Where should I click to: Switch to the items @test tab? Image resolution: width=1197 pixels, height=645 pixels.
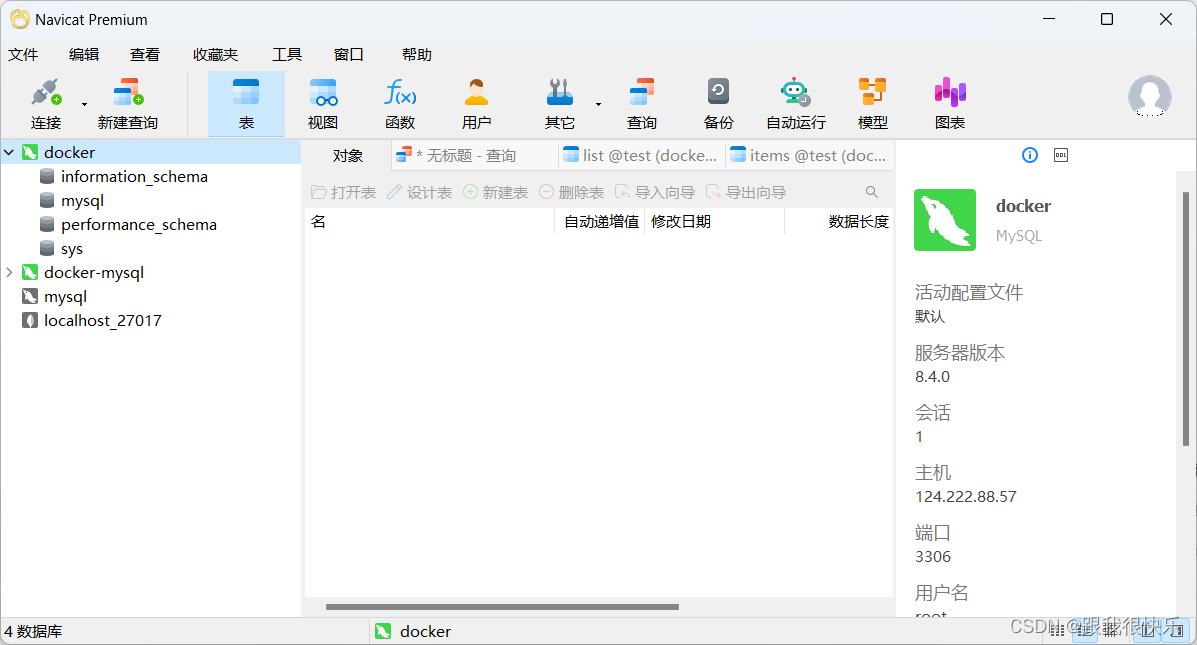pyautogui.click(x=809, y=156)
